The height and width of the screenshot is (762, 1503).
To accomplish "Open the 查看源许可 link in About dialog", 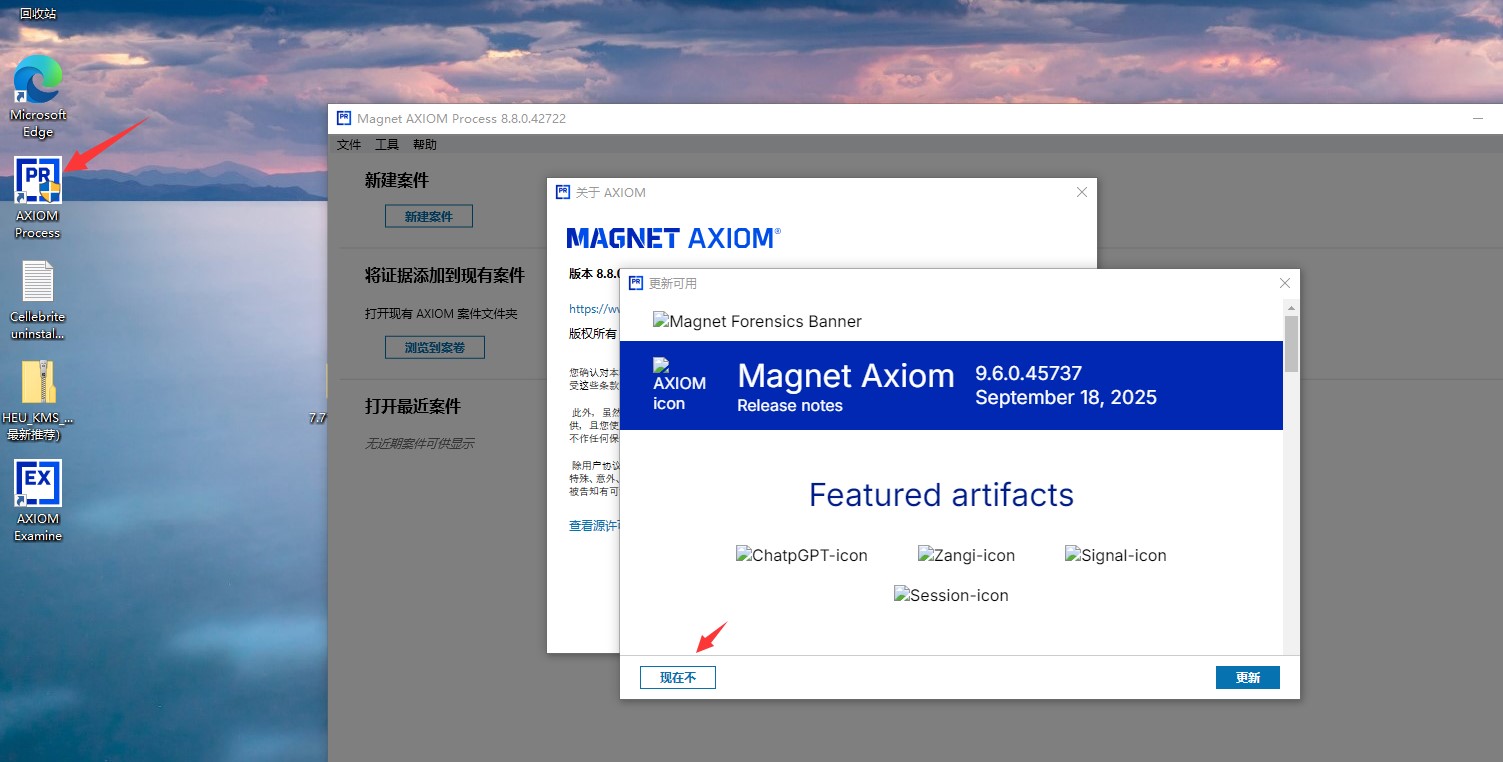I will 594,526.
